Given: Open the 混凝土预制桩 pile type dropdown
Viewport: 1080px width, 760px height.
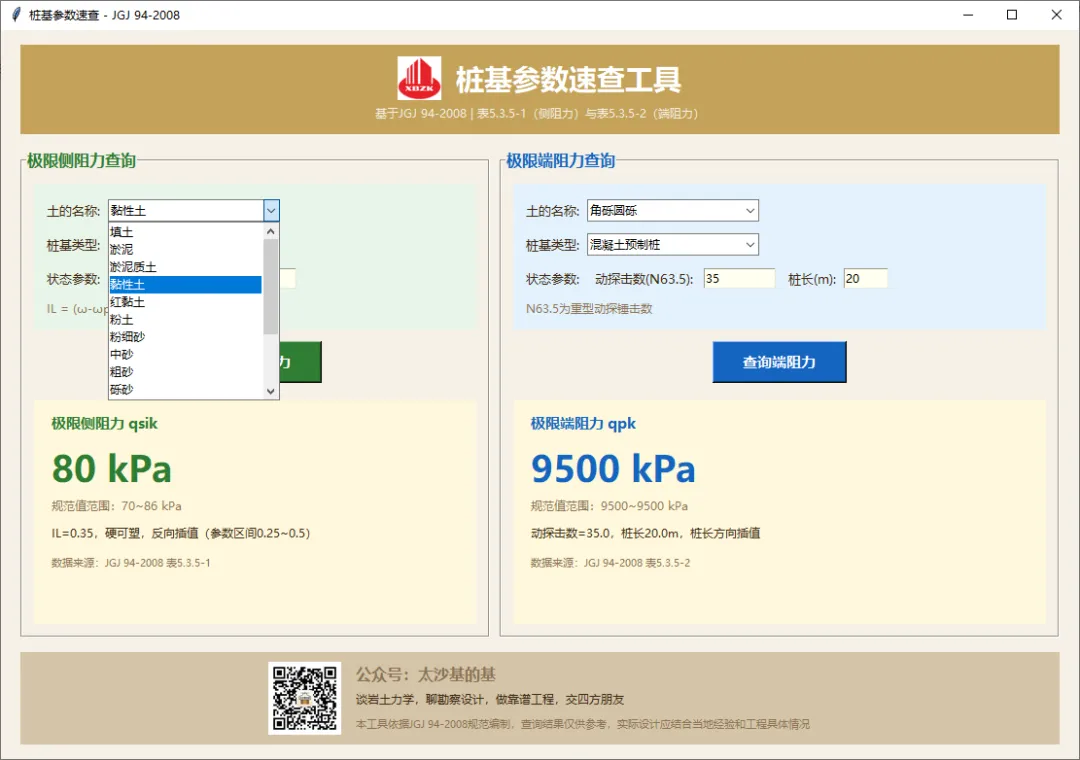Looking at the screenshot, I should [672, 245].
